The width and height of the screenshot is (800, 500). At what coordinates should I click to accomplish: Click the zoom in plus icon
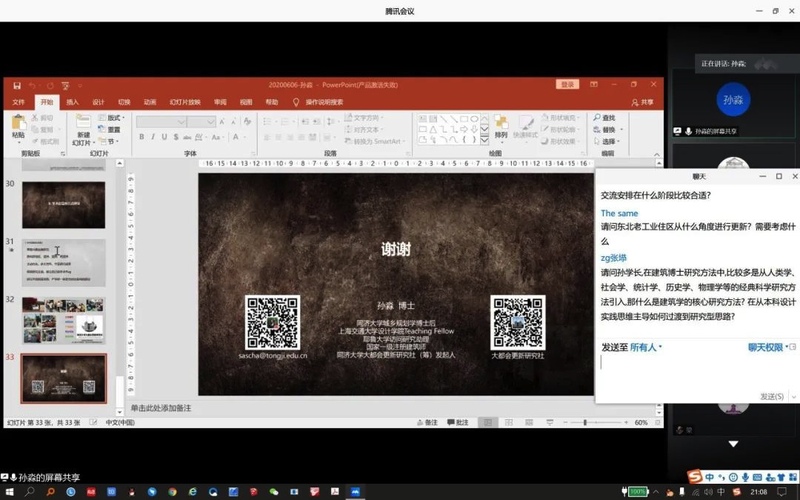click(626, 422)
